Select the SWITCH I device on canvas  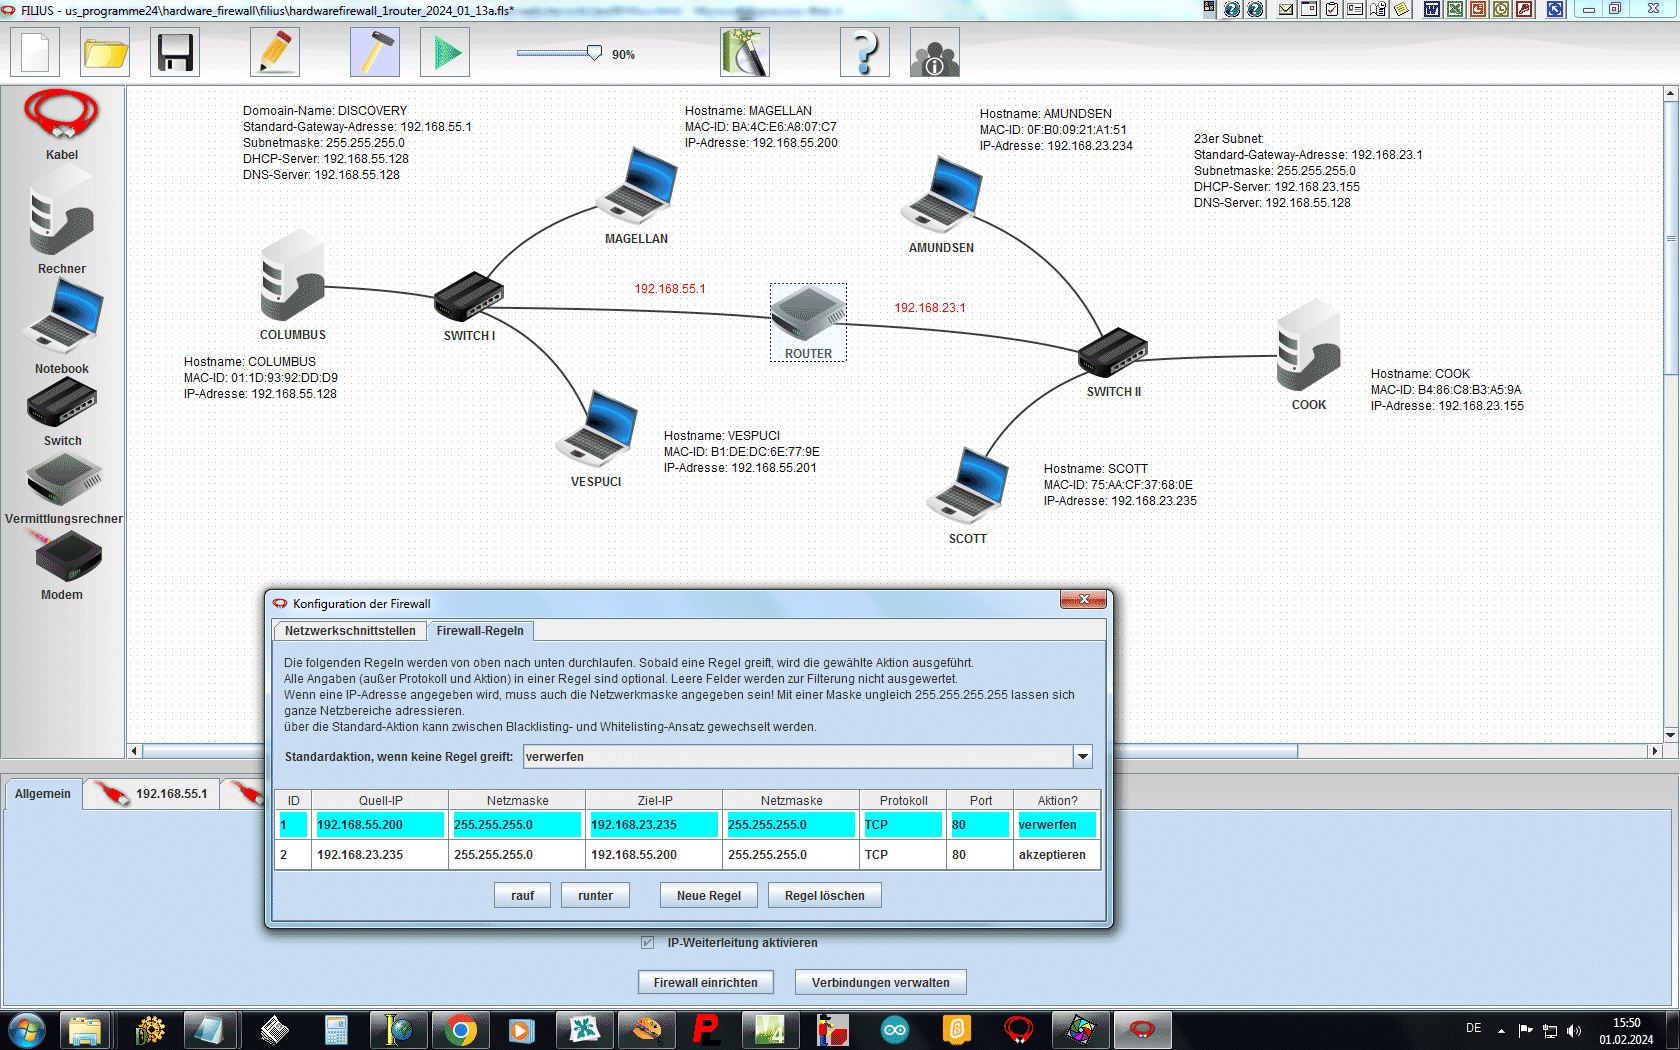[469, 296]
